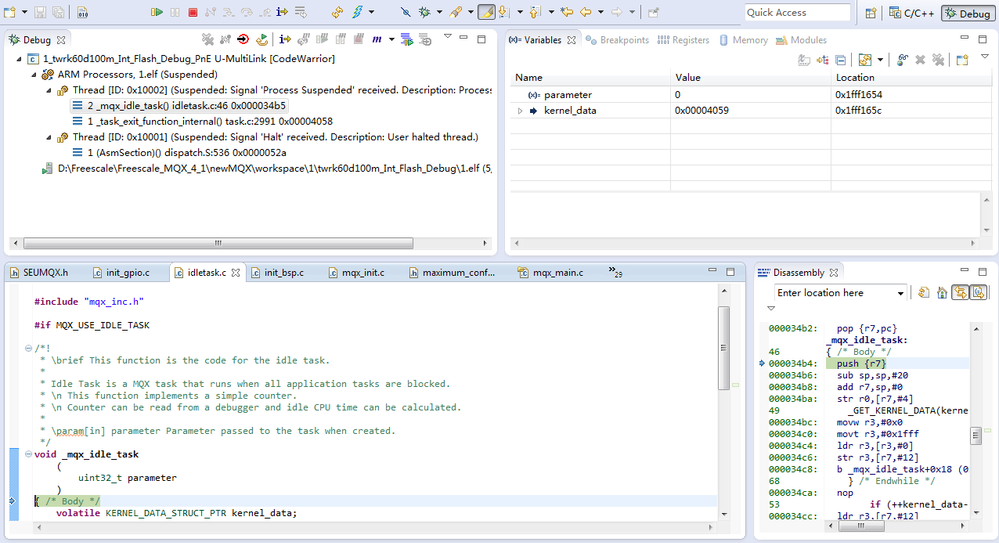Click the green Resume button in main toolbar
This screenshot has height=543, width=999.
coord(156,12)
